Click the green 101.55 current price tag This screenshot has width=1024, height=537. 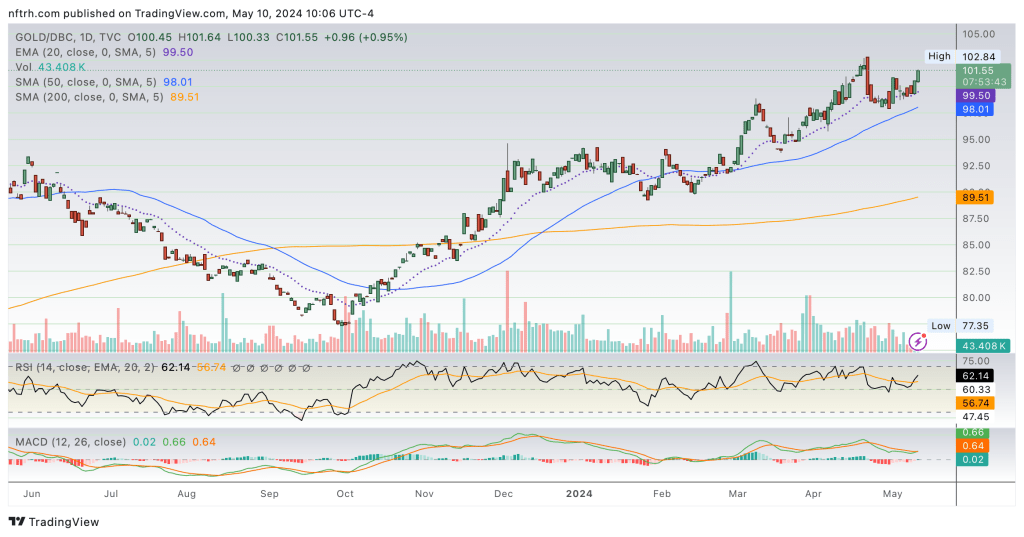coord(980,71)
